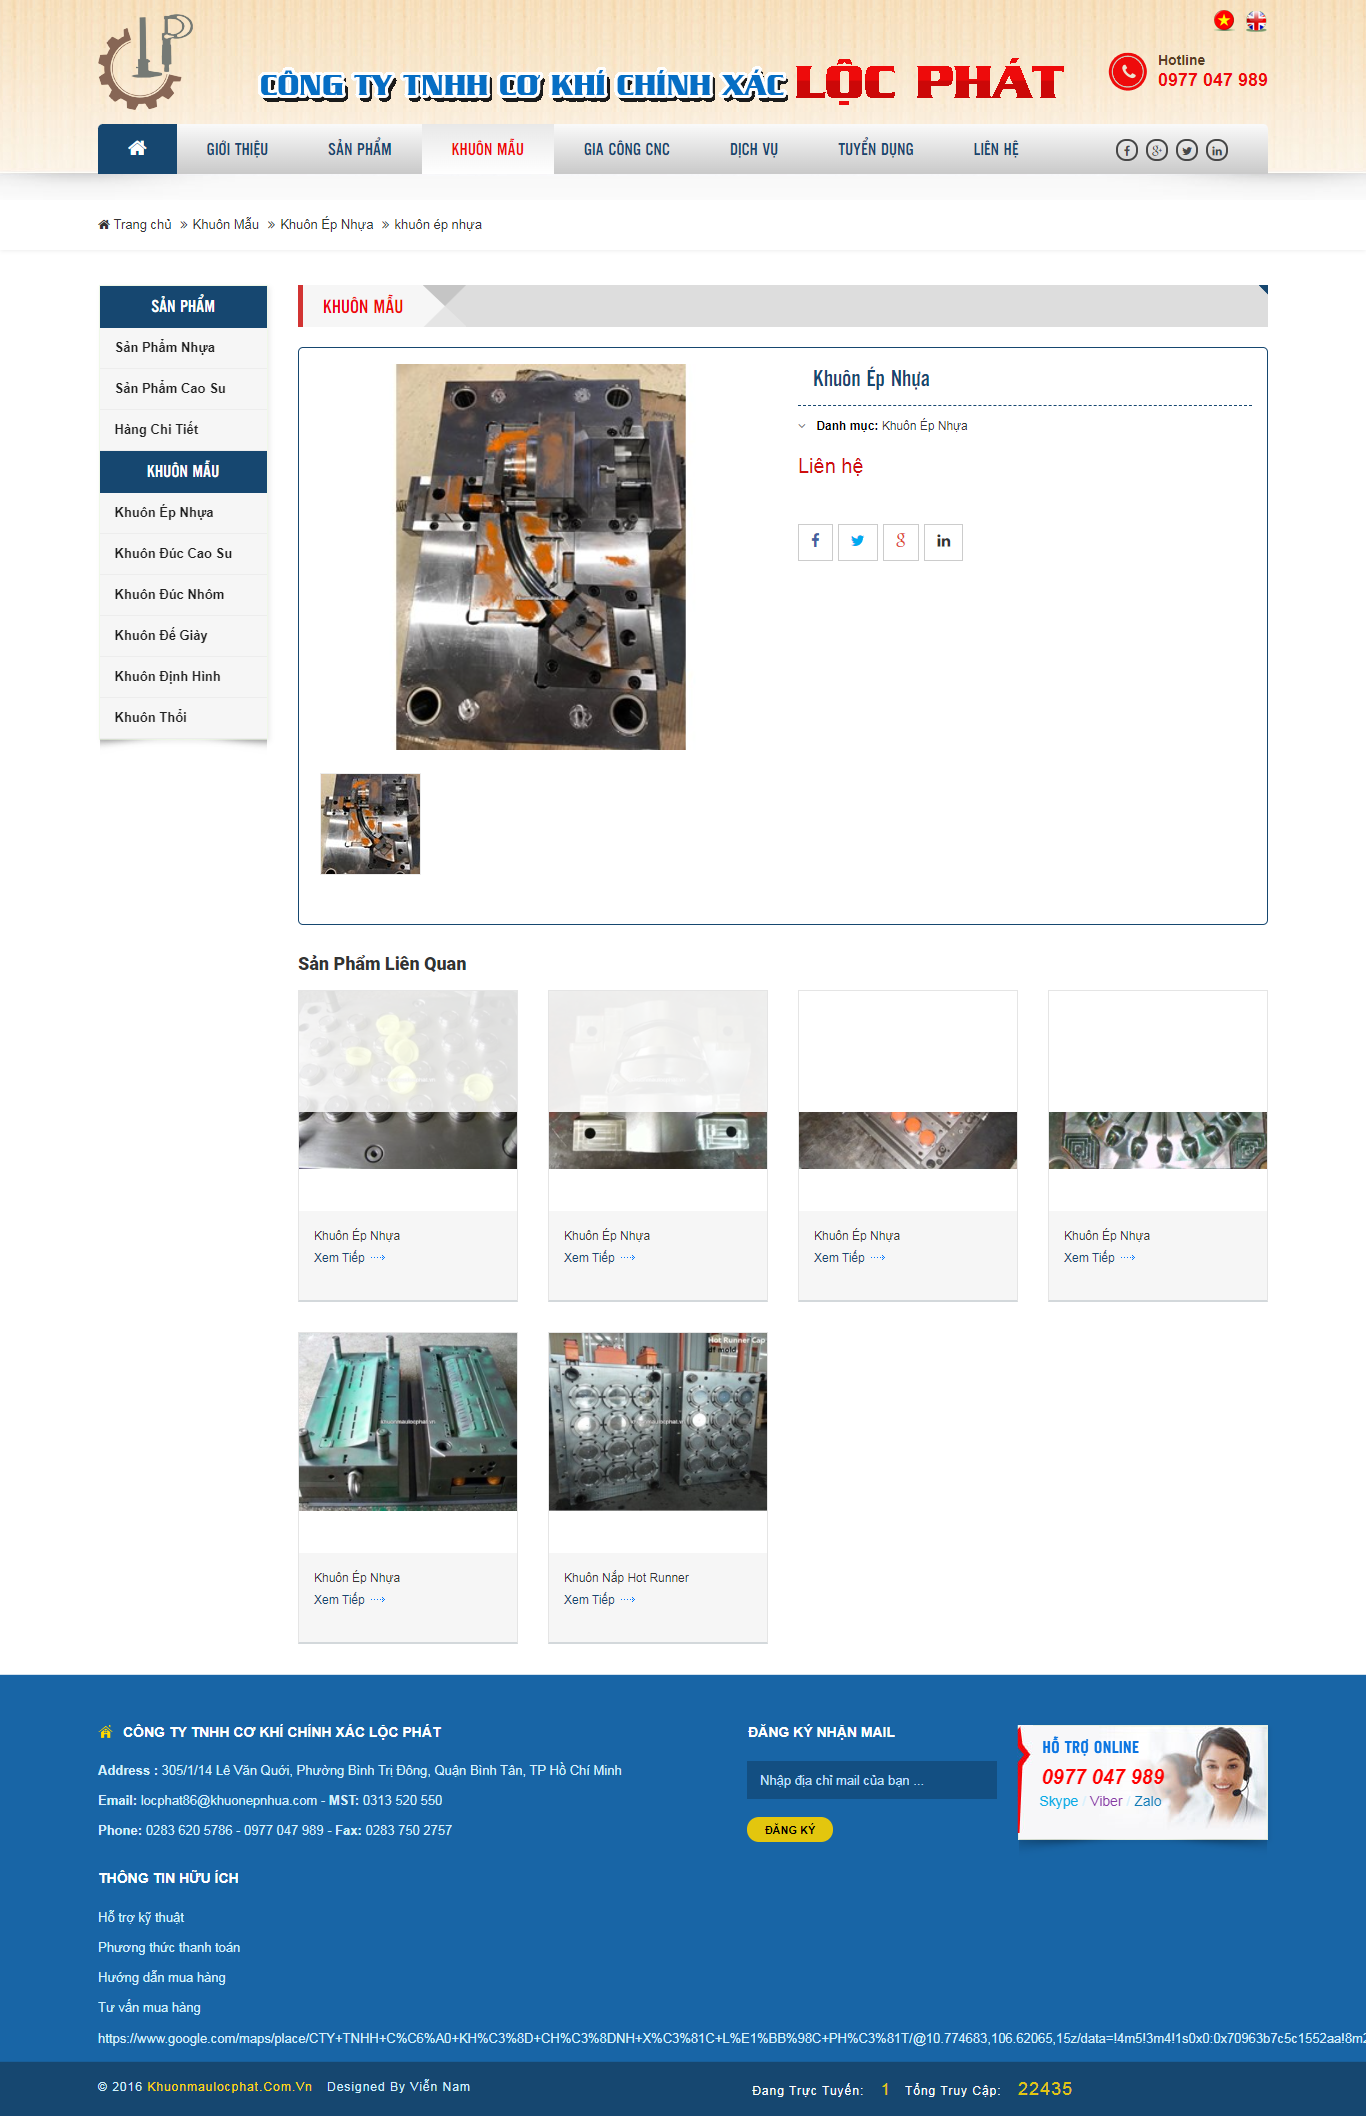
Task: Select Khuôn Đúc Cao Su in sidebar
Action: click(183, 554)
